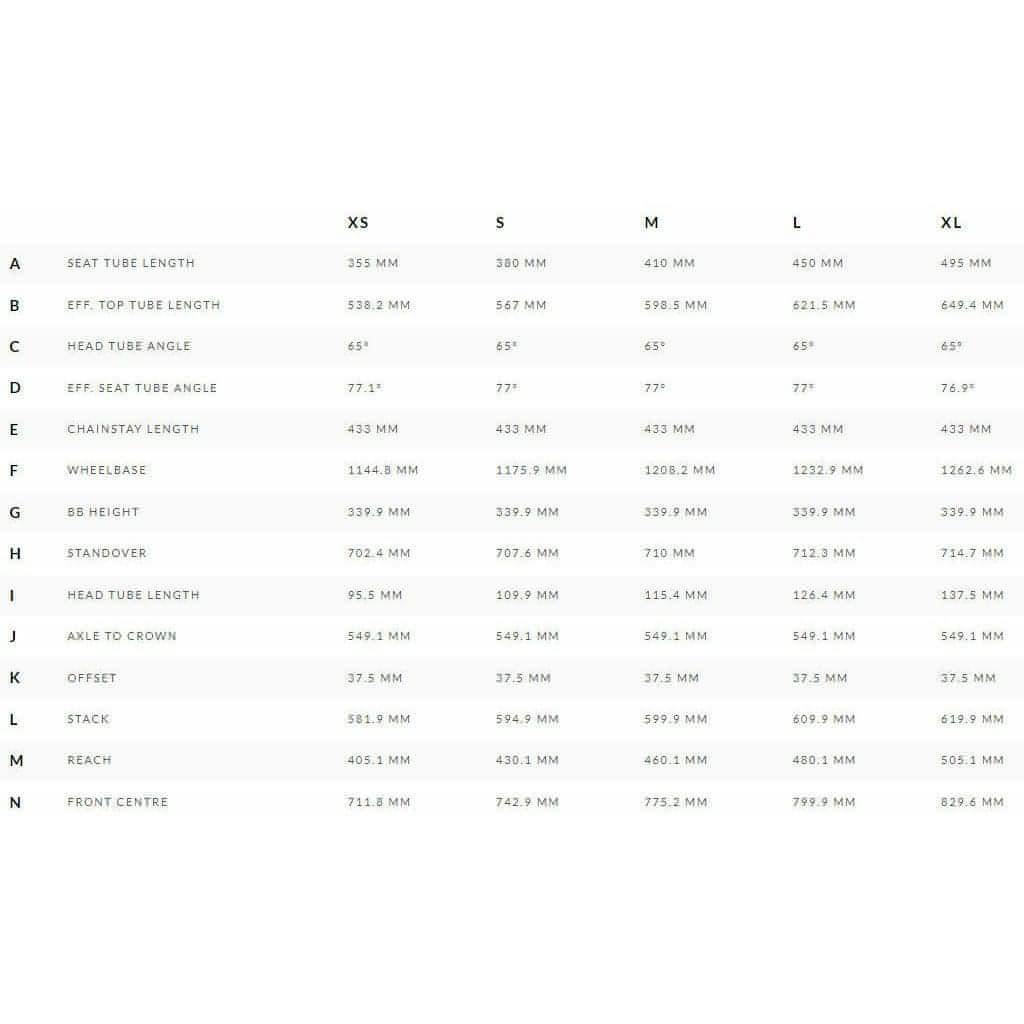
Task: Click the 1262.6 MM wheelbase value
Action: (976, 470)
